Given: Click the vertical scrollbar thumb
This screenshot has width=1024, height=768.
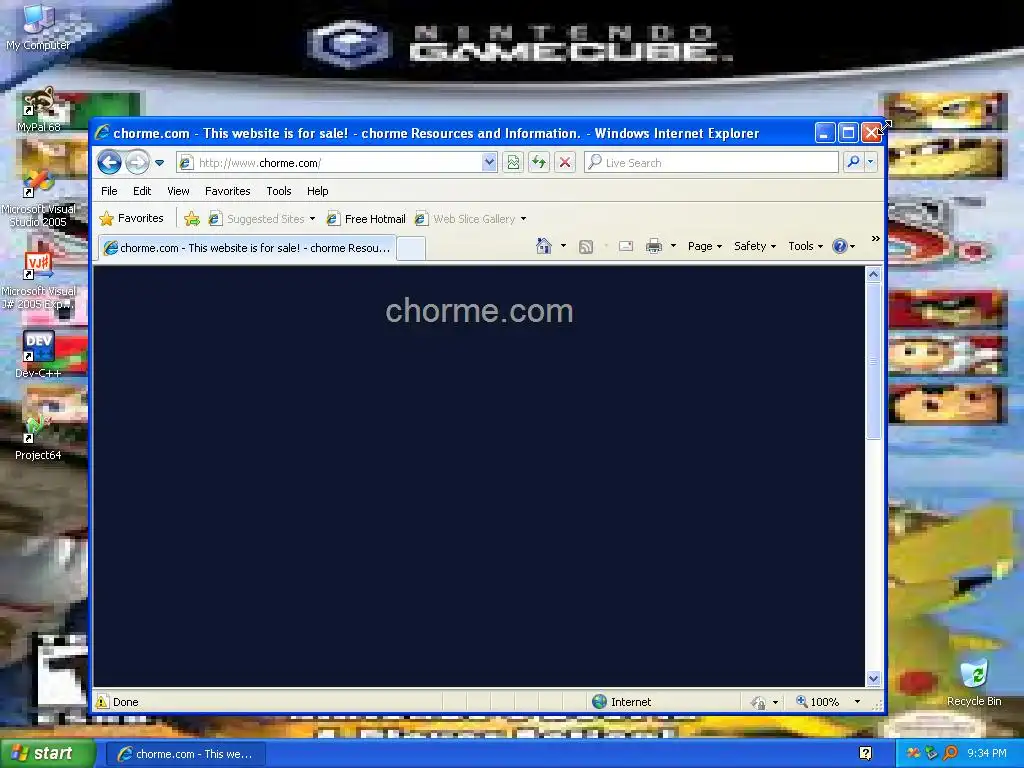Looking at the screenshot, I should [873, 361].
